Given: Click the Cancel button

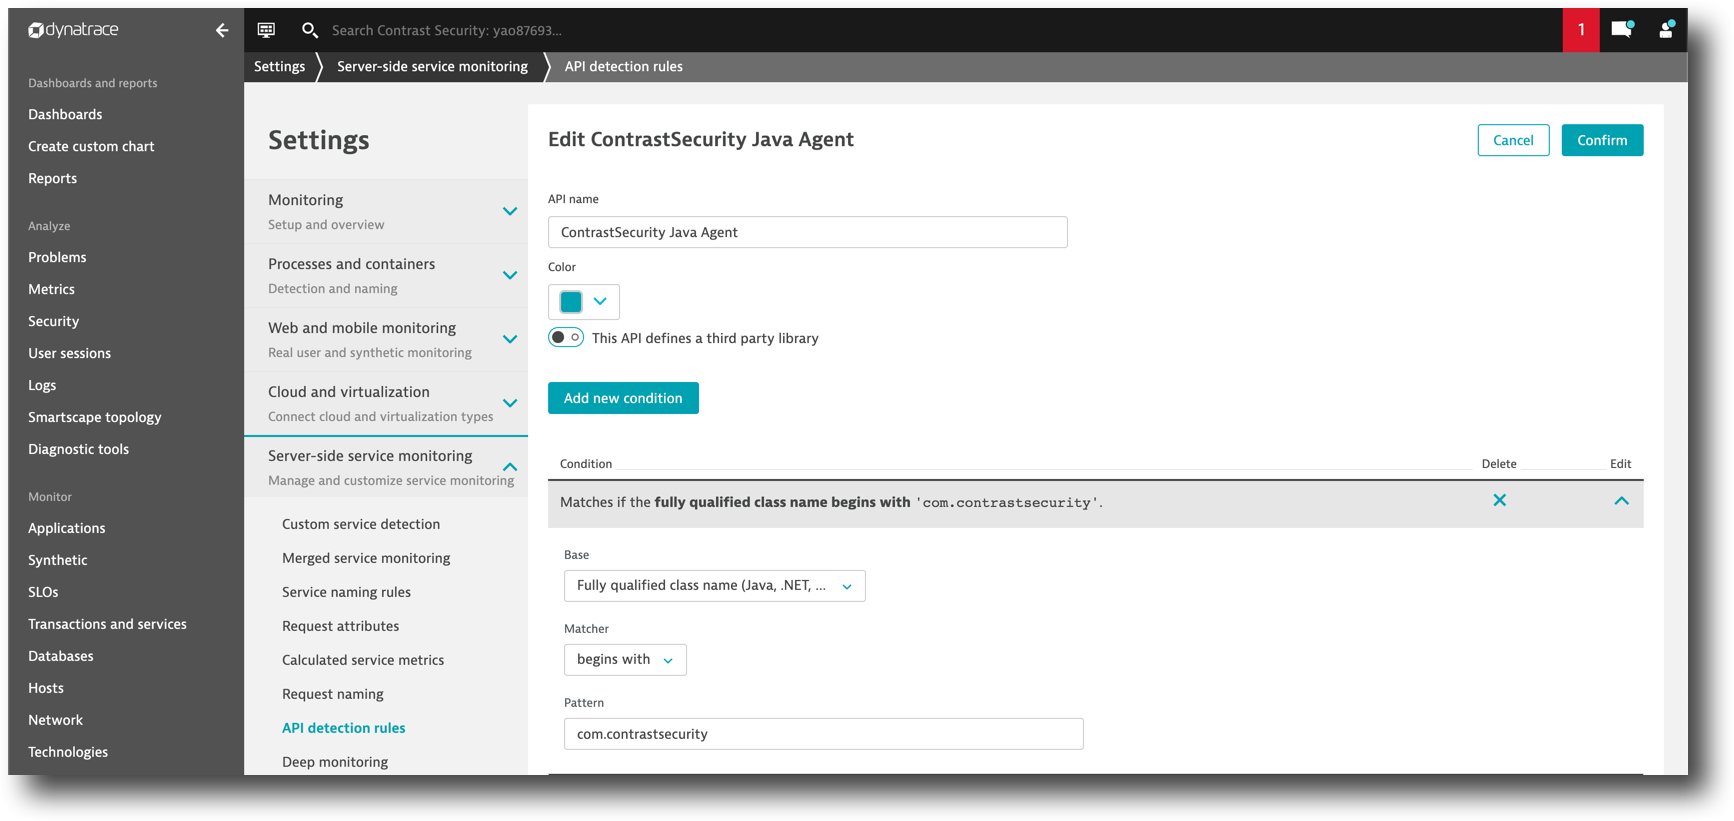Looking at the screenshot, I should click(1513, 140).
